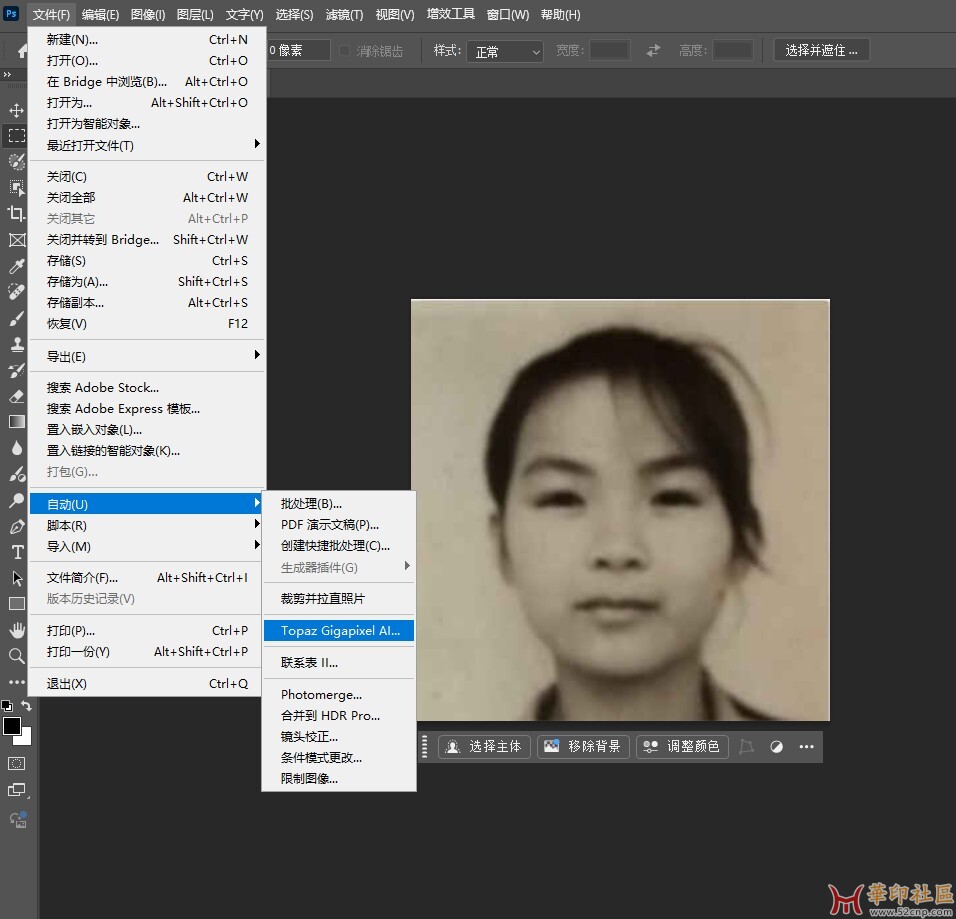This screenshot has width=956, height=919.
Task: Toggle the 消除锯齿 anti-alias checkbox
Action: 345,51
